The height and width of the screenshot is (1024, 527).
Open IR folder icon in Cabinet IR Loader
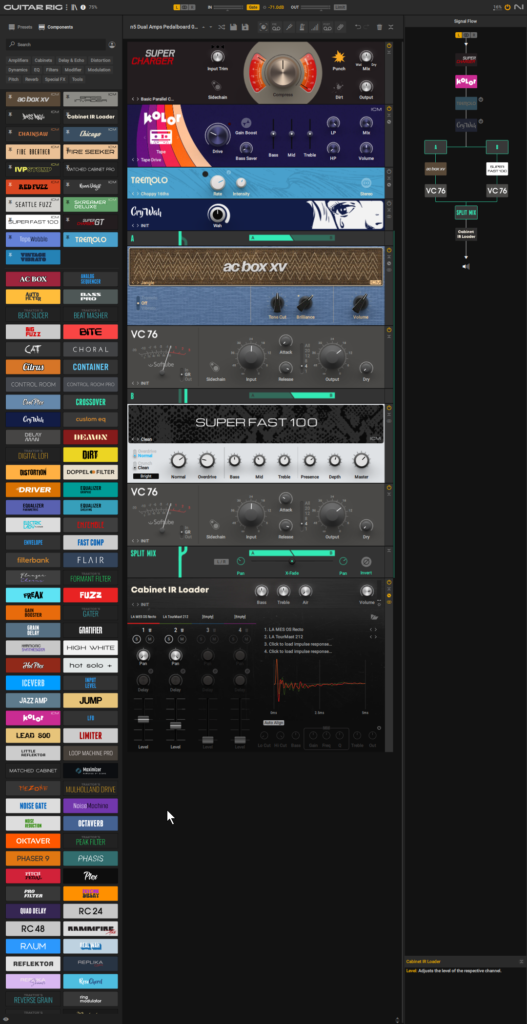pyautogui.click(x=374, y=616)
